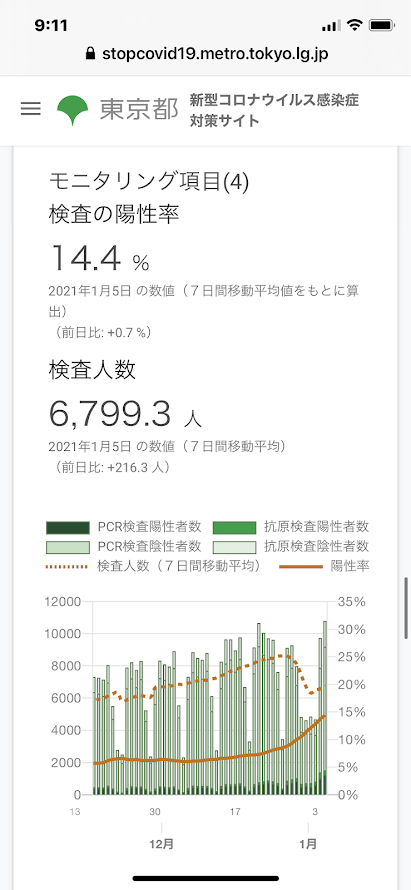Toggle 陽性率 solid line legend

point(325,566)
